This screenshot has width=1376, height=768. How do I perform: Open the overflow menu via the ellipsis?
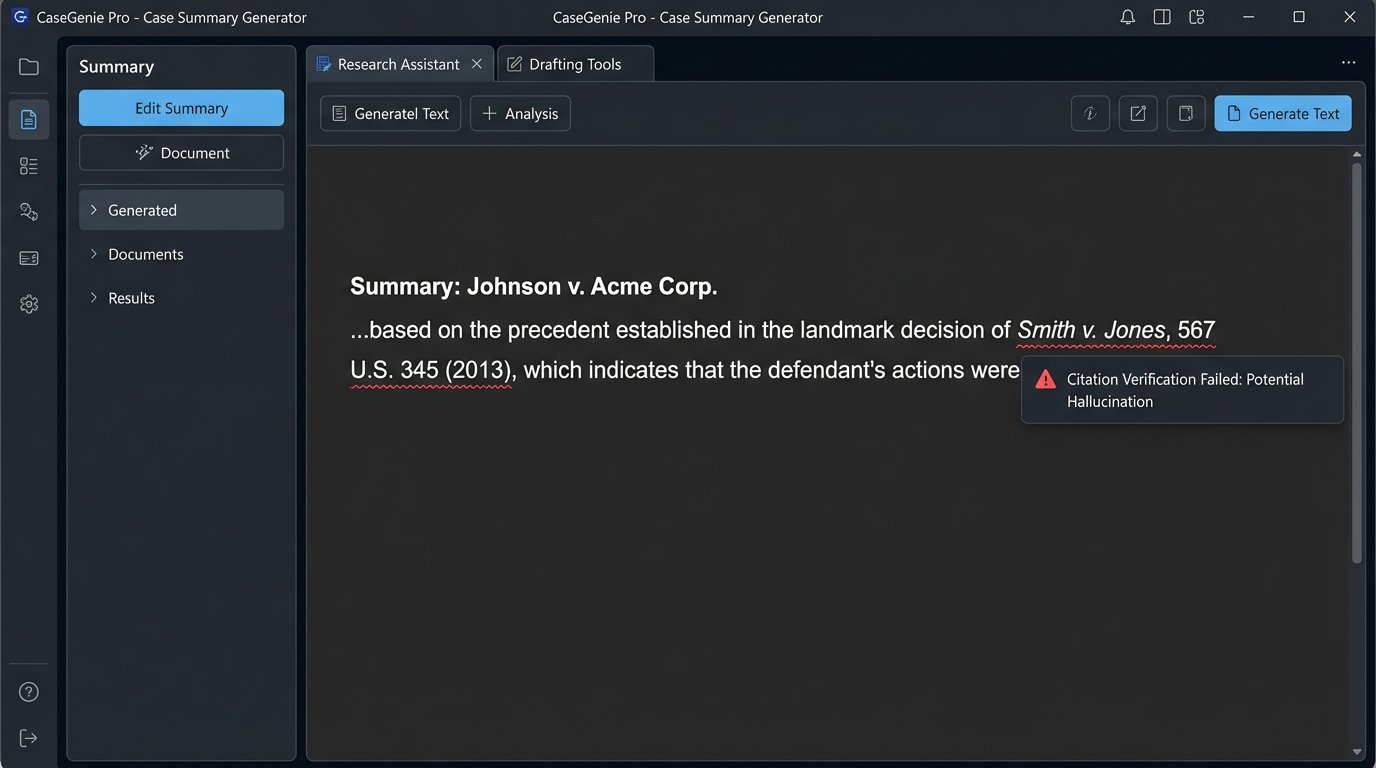(x=1348, y=62)
